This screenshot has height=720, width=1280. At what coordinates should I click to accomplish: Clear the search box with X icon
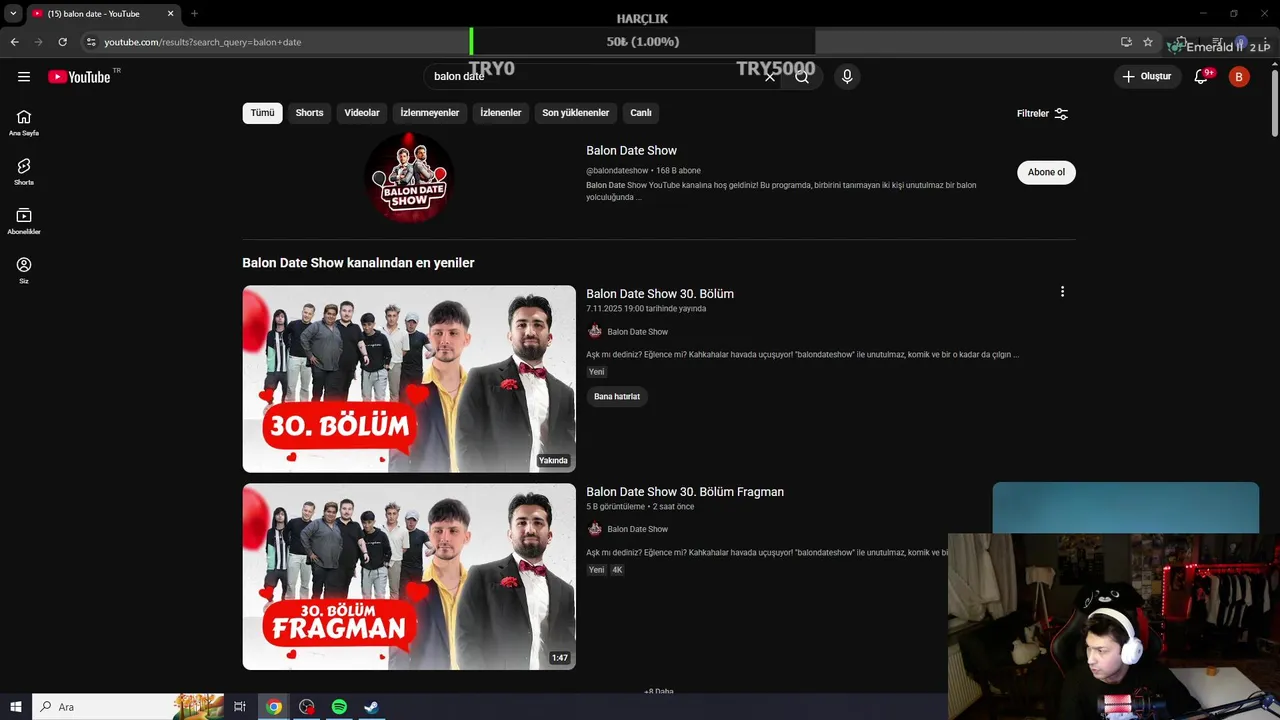(770, 76)
